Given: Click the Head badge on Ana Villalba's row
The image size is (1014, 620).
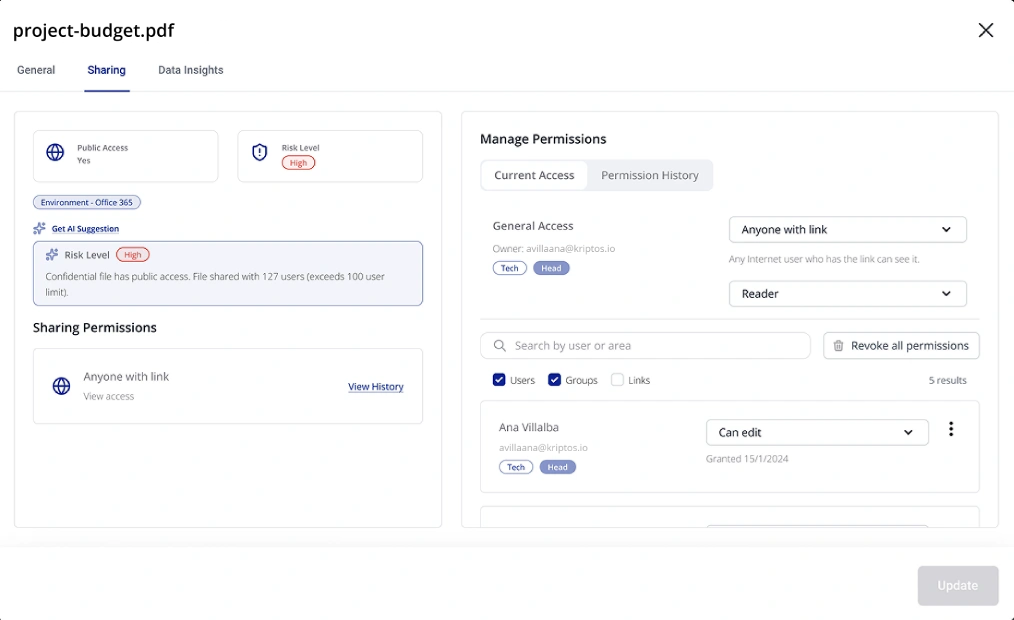Looking at the screenshot, I should tap(557, 466).
